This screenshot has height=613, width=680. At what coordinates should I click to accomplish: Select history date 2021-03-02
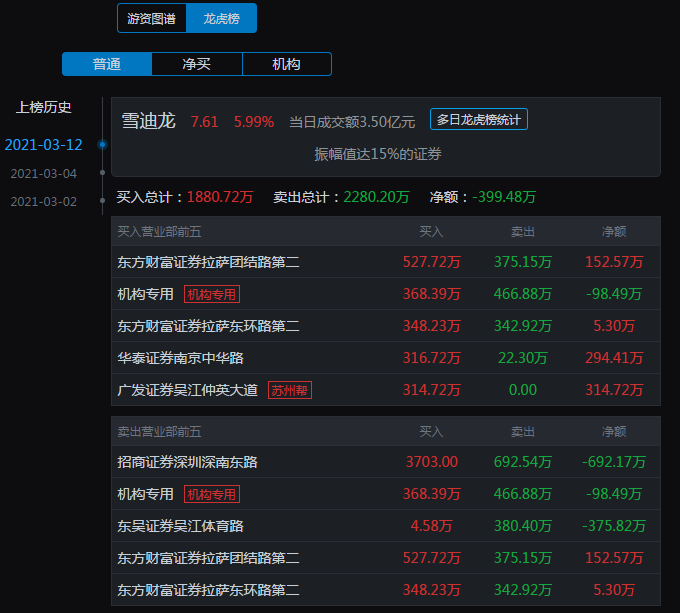click(43, 202)
